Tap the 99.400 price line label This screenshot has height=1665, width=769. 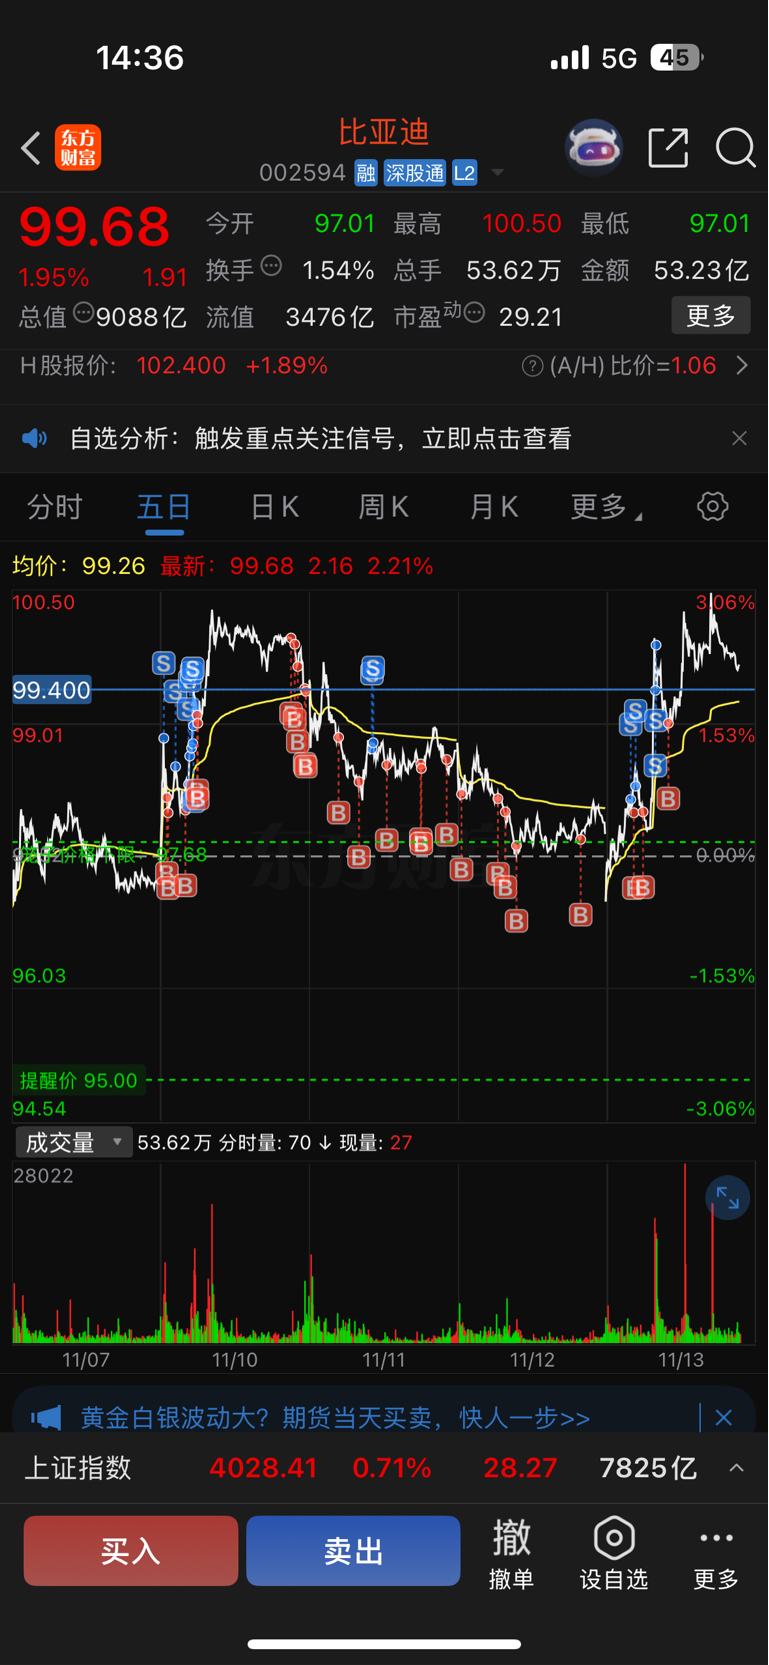click(51, 690)
